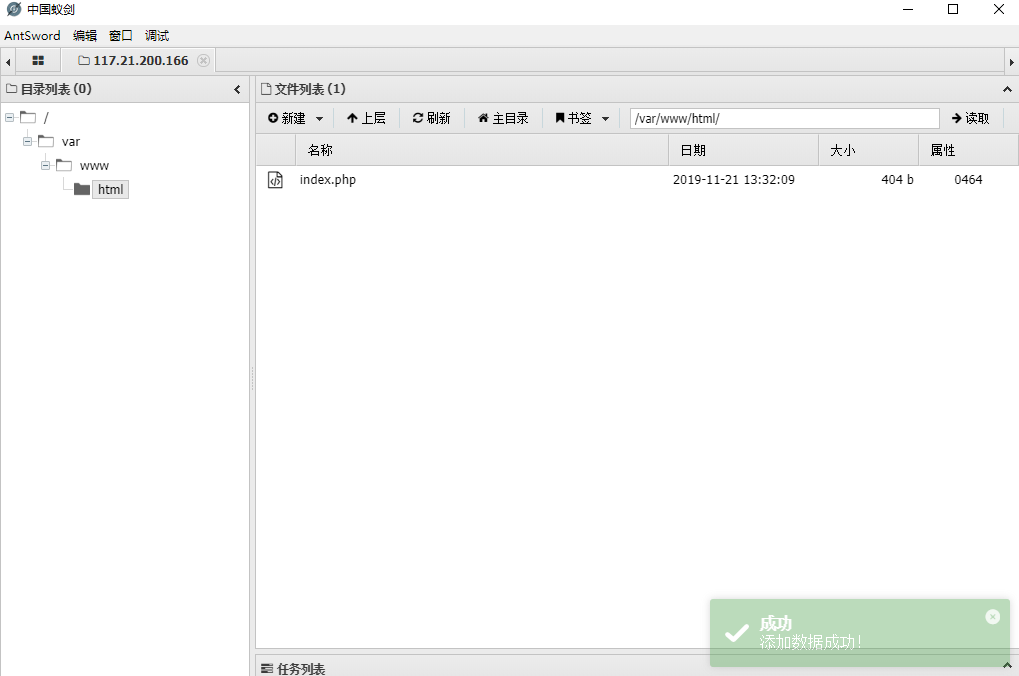Open the home grid view tab
Image resolution: width=1019 pixels, height=676 pixels.
tap(38, 60)
